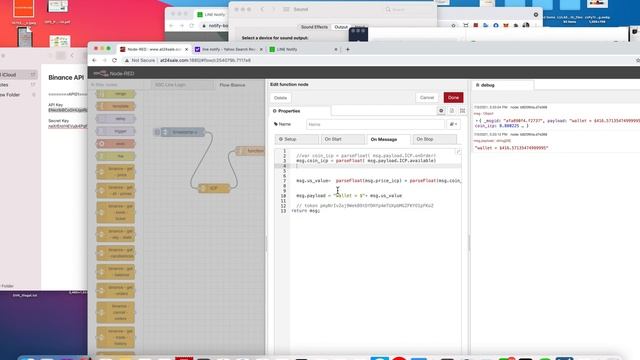Image resolution: width=640 pixels, height=360 pixels.
Task: Click the API Key link in Binance API note
Action: [x=68, y=110]
